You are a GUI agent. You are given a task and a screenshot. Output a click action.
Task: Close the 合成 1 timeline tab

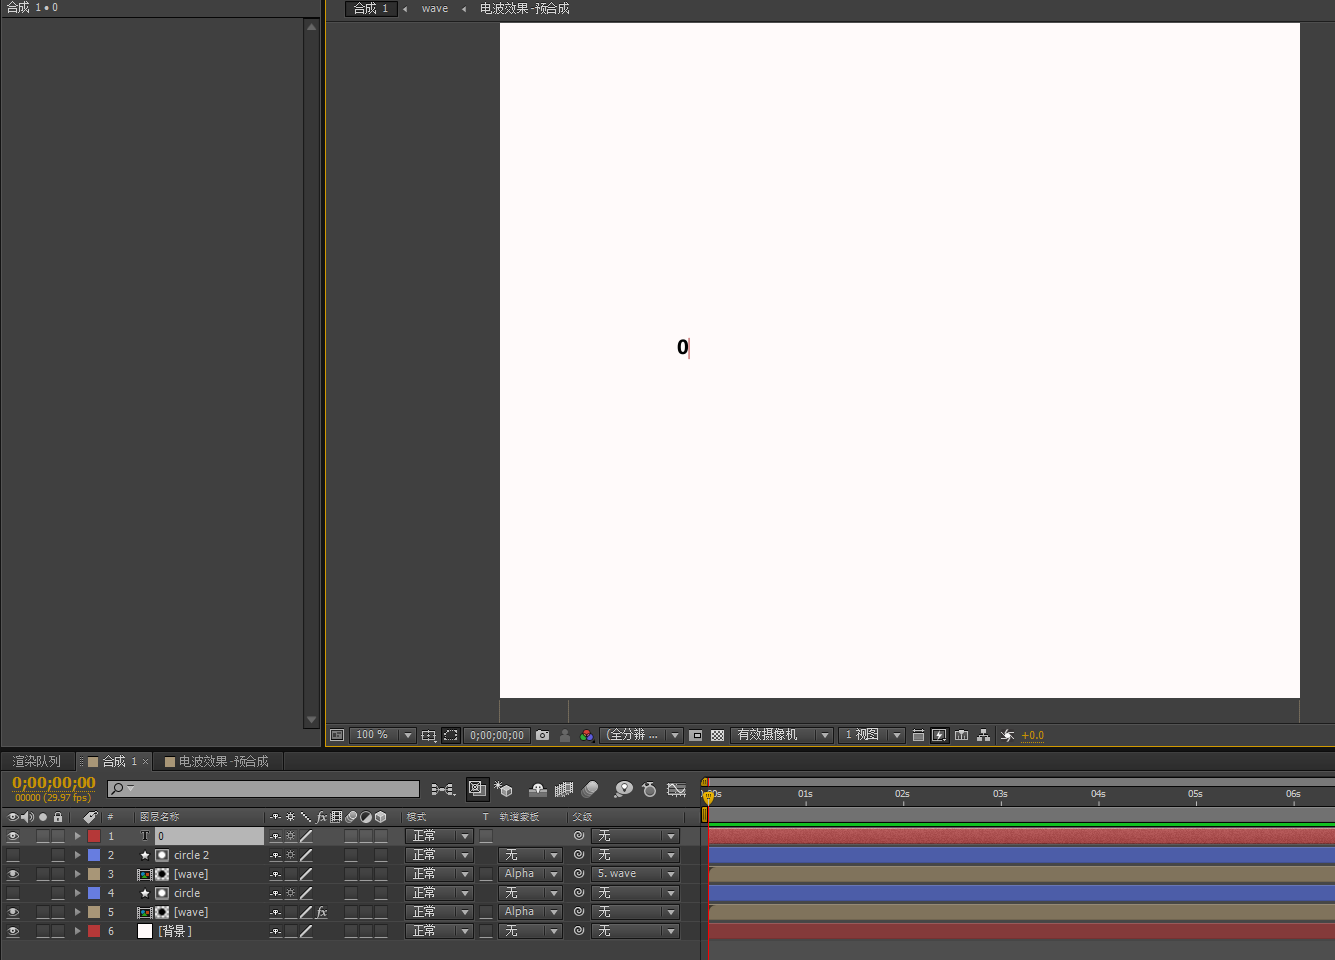click(x=146, y=762)
